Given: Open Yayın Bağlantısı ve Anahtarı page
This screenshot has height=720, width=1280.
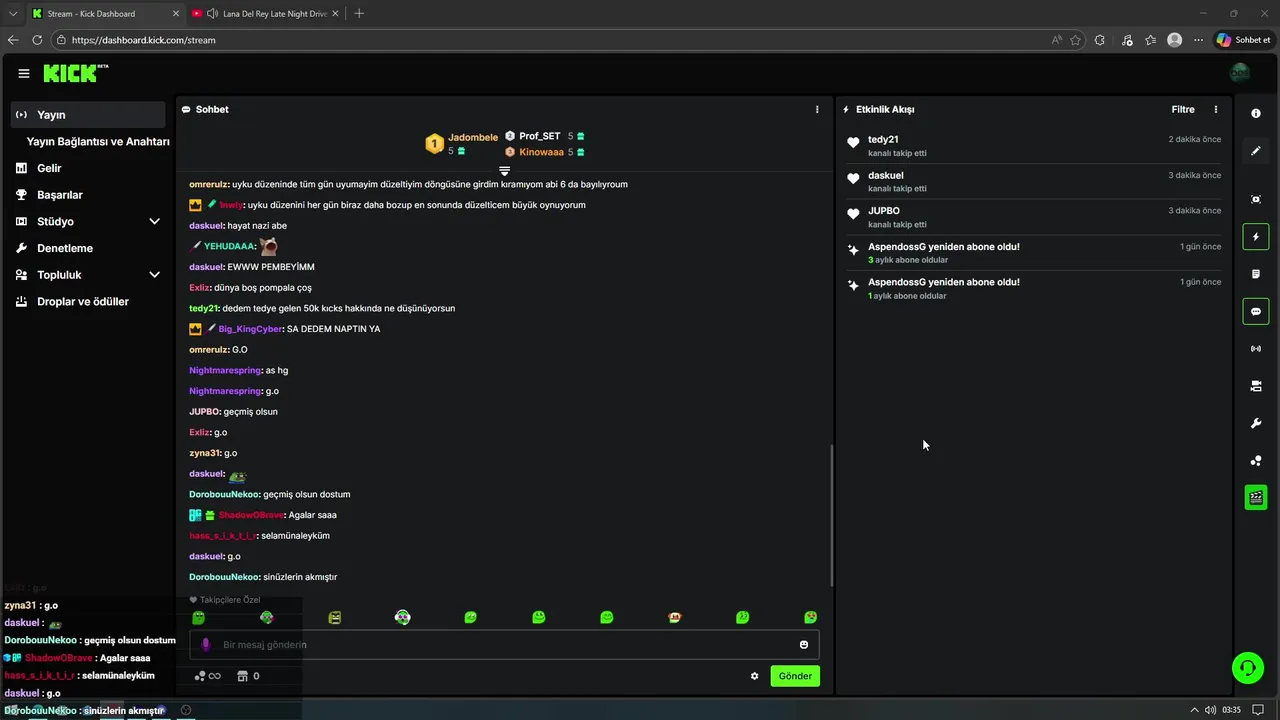Looking at the screenshot, I should click(98, 141).
